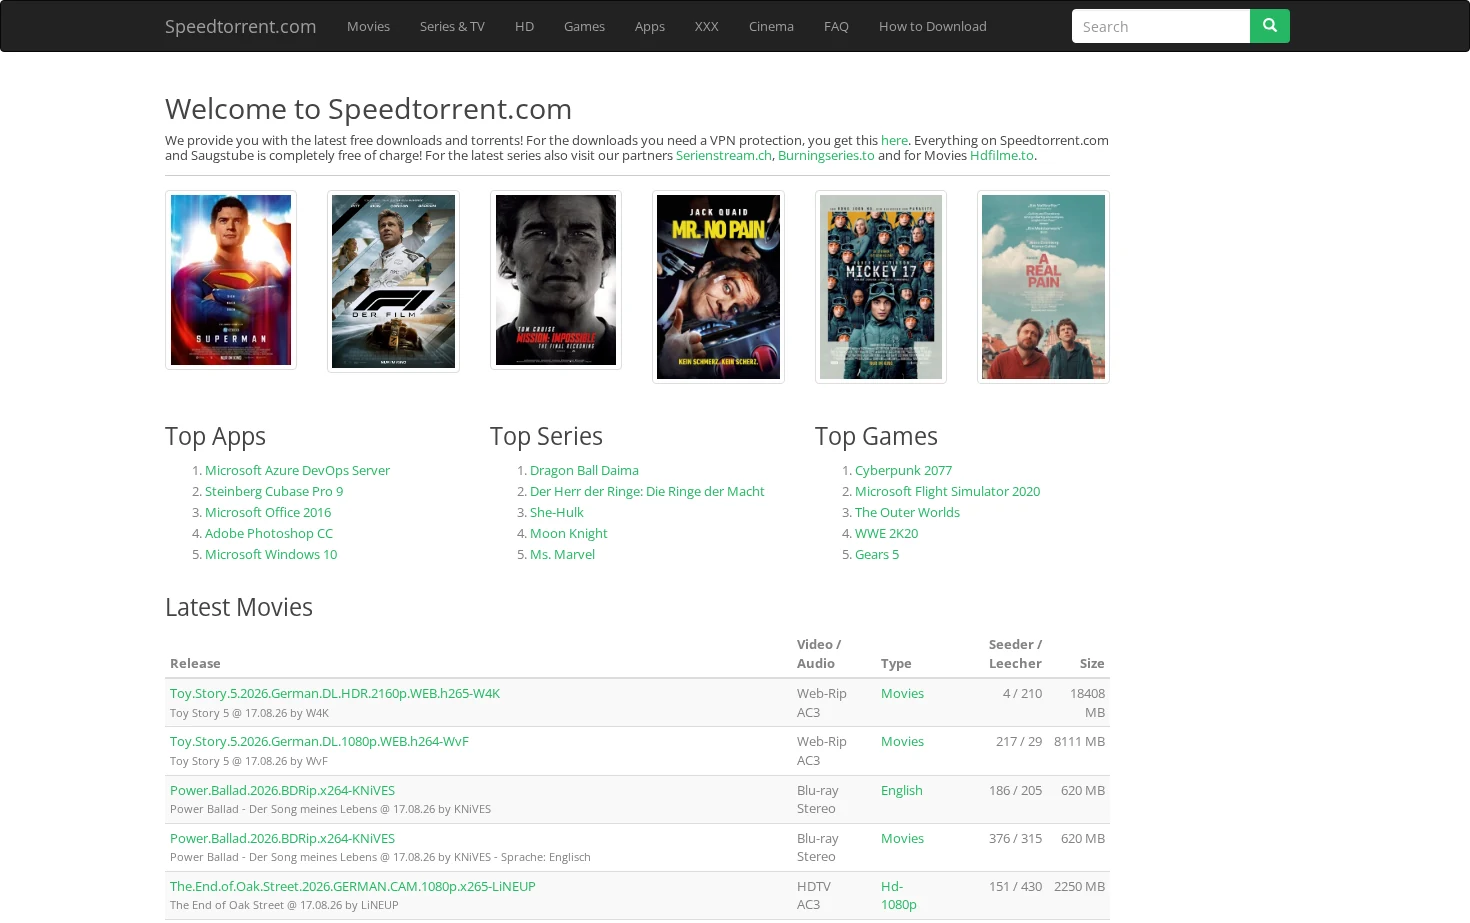1470x923 pixels.
Task: Click the Hd-1080p type link
Action: coord(899,895)
